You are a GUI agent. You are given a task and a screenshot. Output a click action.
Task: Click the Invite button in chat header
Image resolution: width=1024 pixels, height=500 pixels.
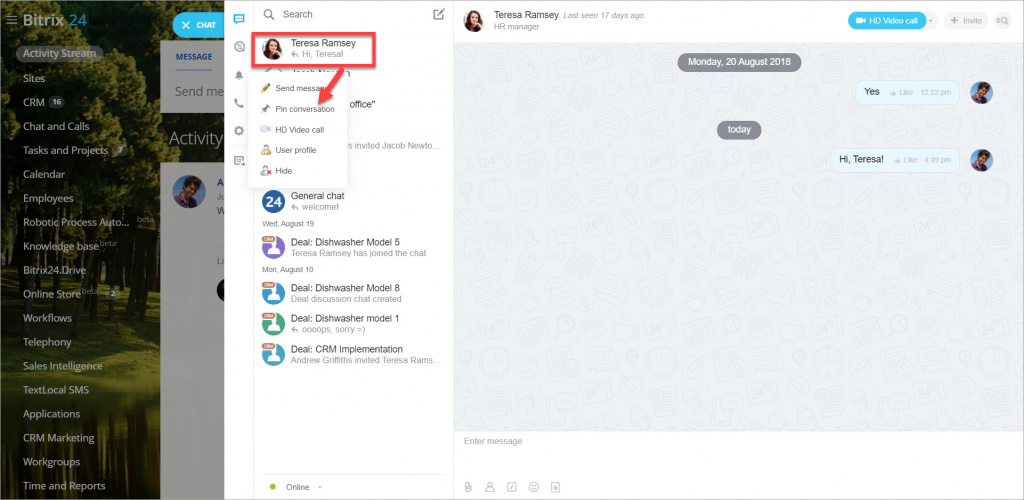tap(966, 21)
